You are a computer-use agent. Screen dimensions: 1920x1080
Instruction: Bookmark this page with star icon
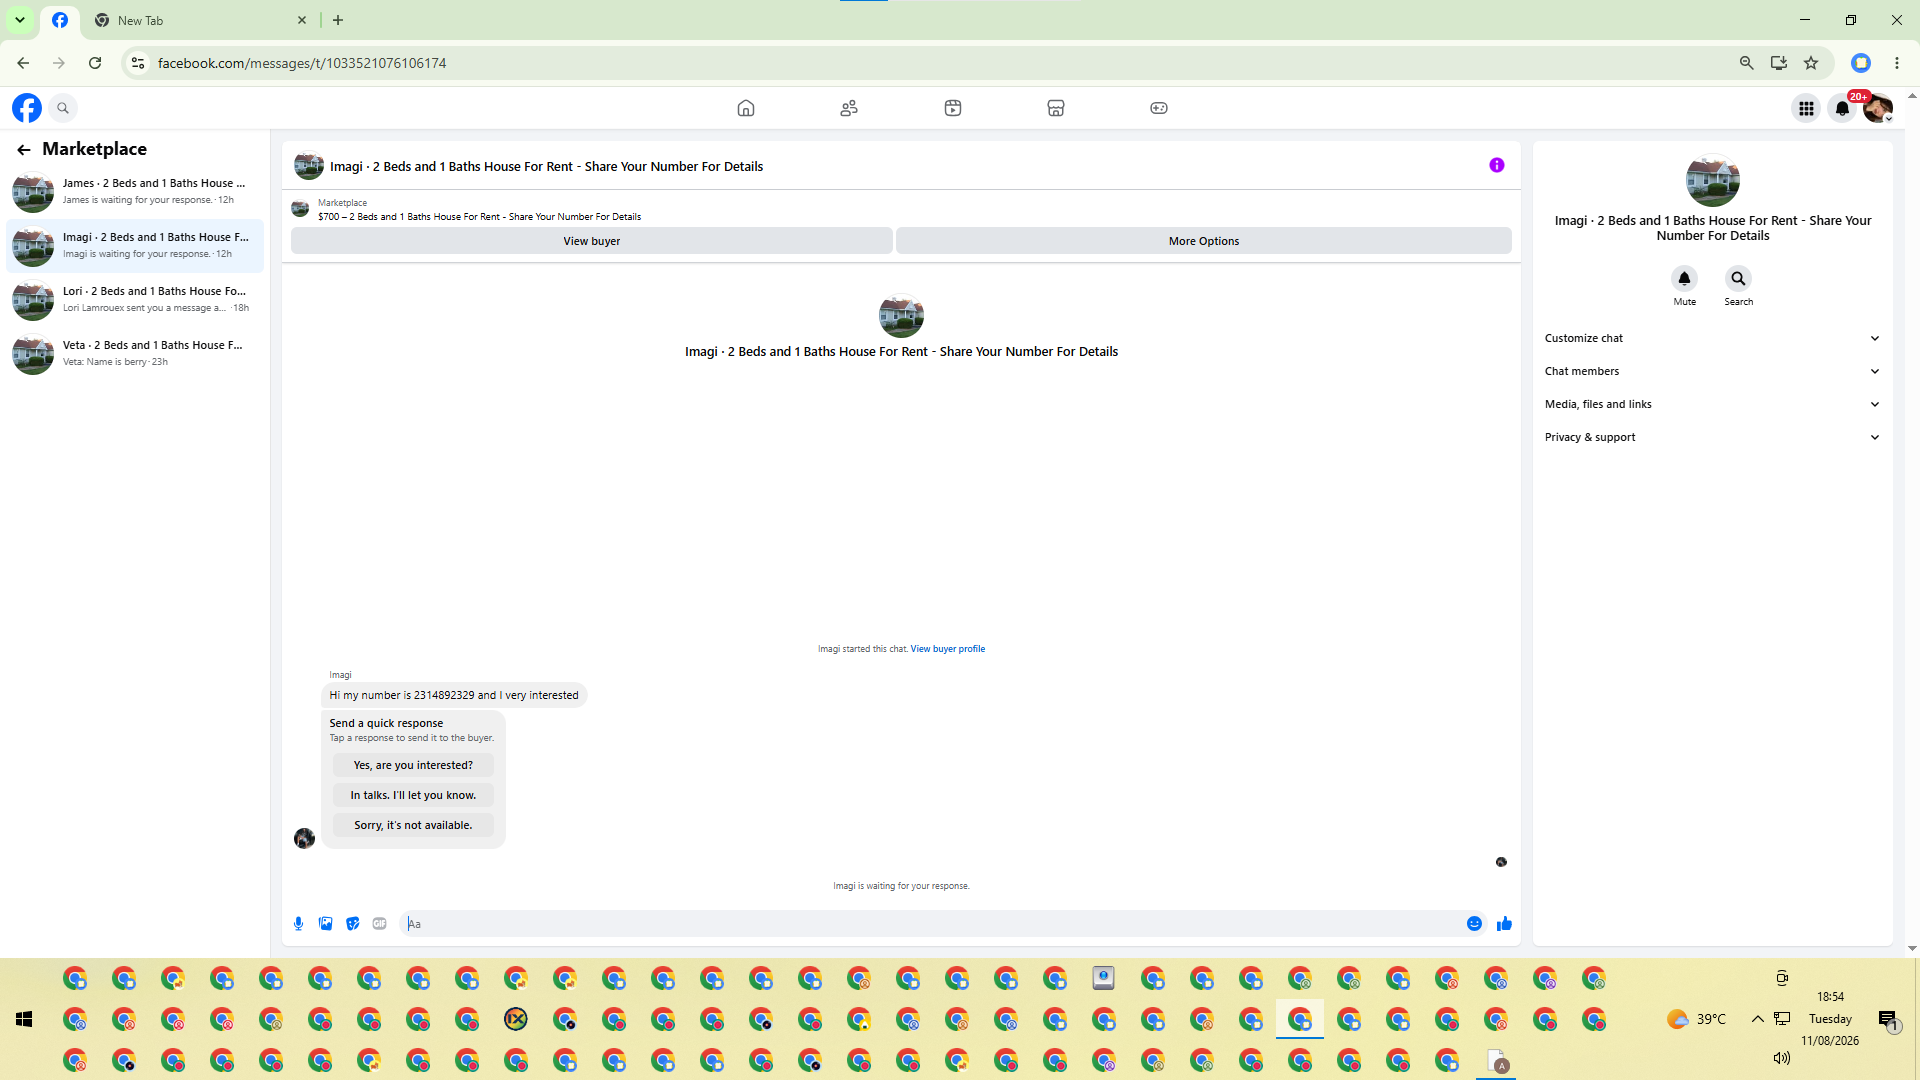pos(1811,63)
